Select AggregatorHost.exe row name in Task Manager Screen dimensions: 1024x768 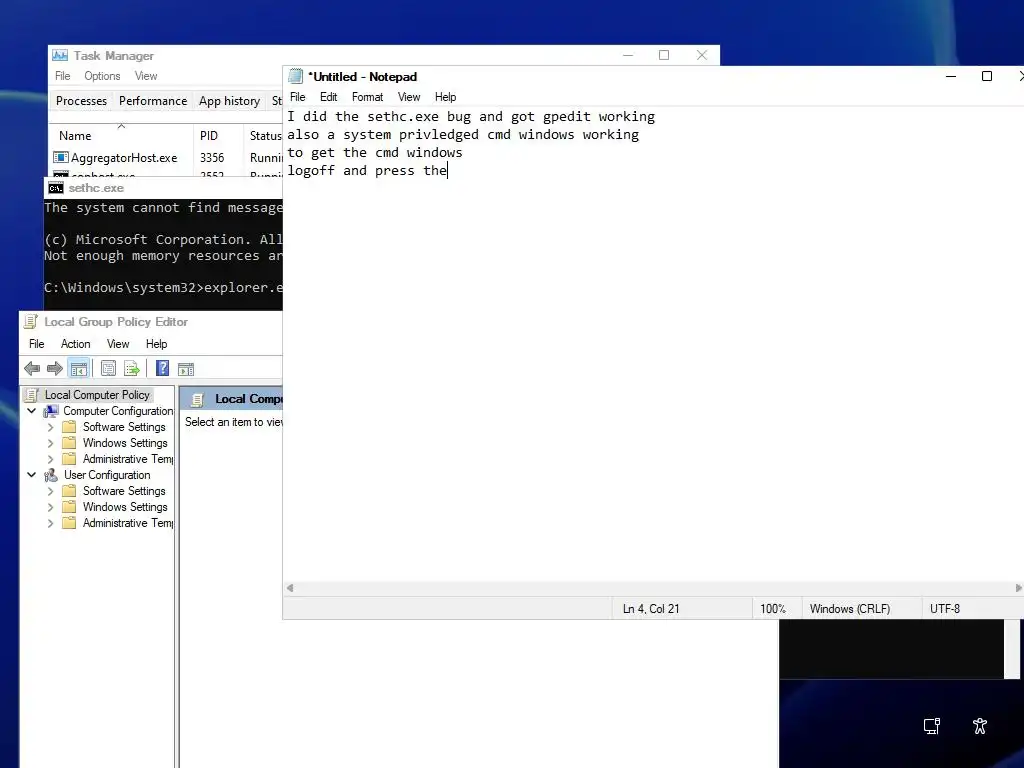click(124, 157)
